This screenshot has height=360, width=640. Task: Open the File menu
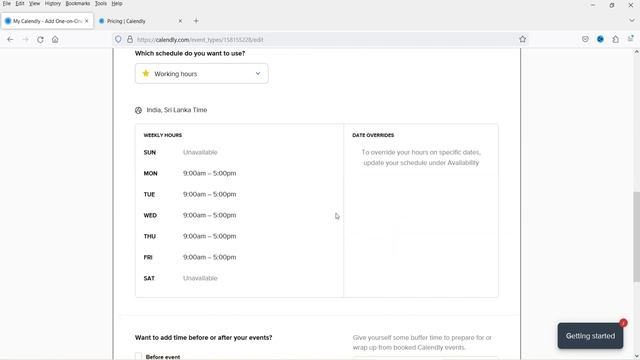pyautogui.click(x=7, y=4)
